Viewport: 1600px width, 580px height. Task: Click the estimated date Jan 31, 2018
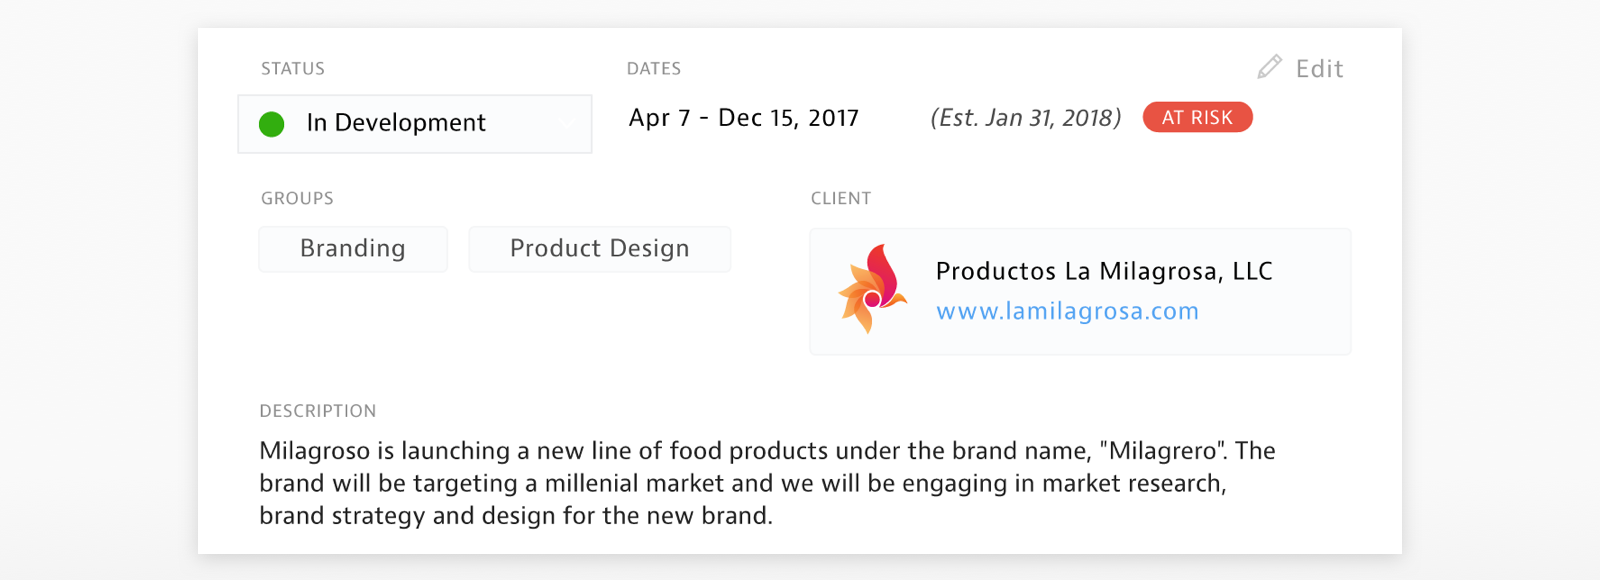(x=1026, y=118)
